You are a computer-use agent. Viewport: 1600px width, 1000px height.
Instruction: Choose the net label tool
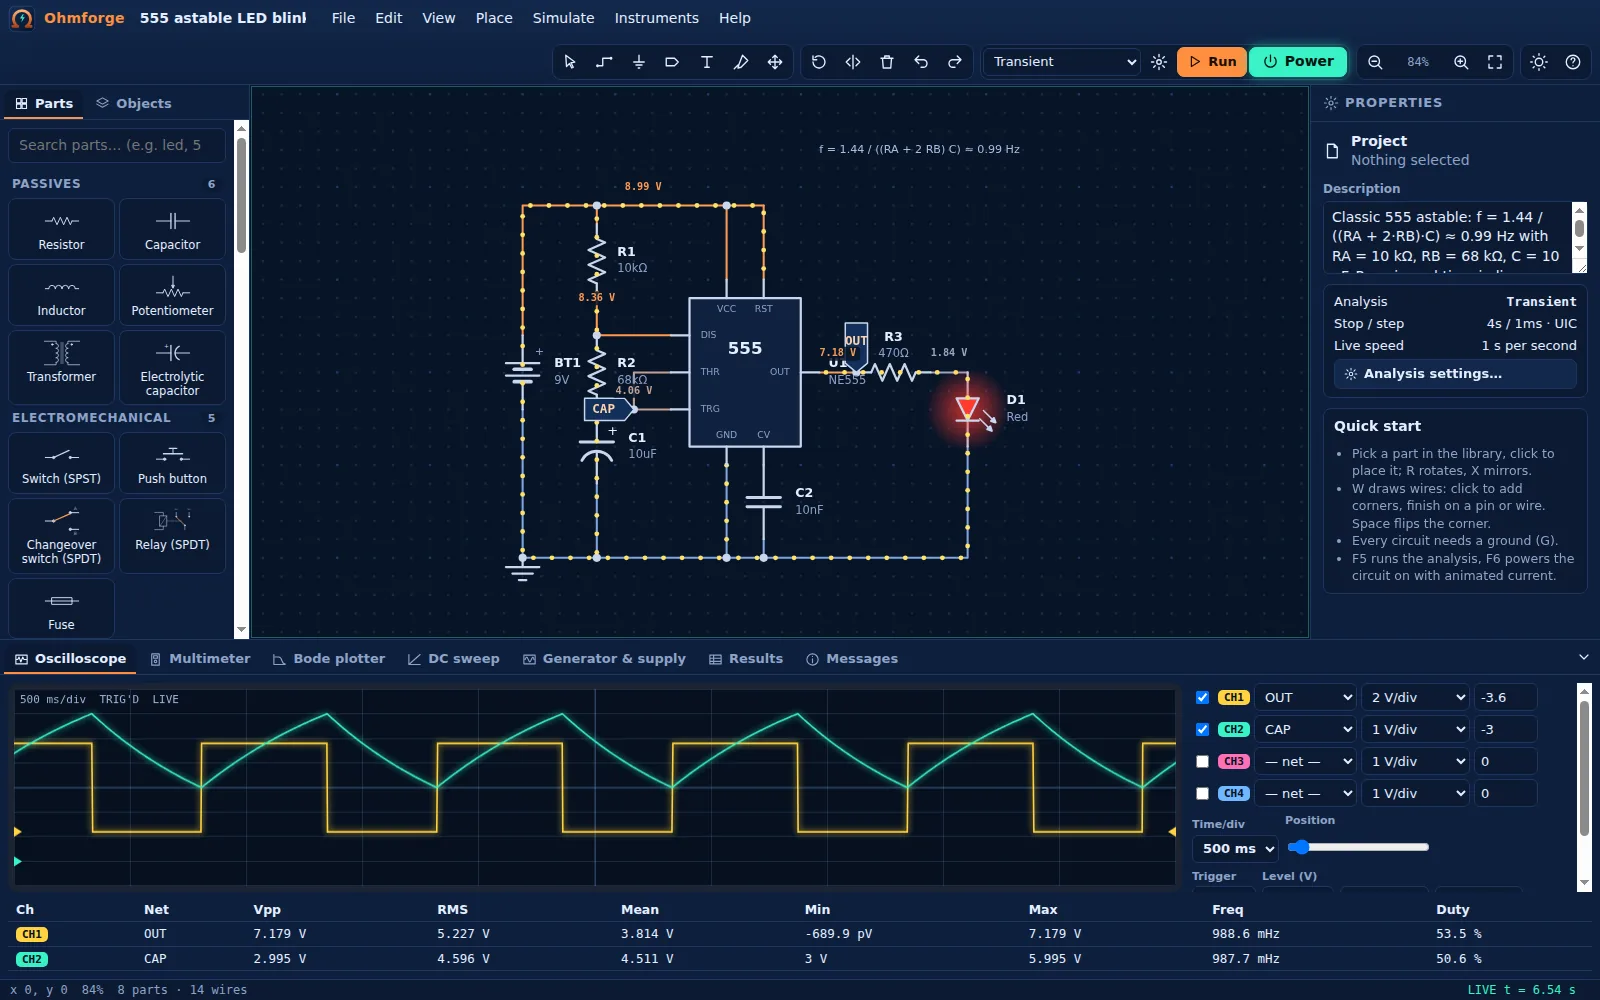(672, 62)
